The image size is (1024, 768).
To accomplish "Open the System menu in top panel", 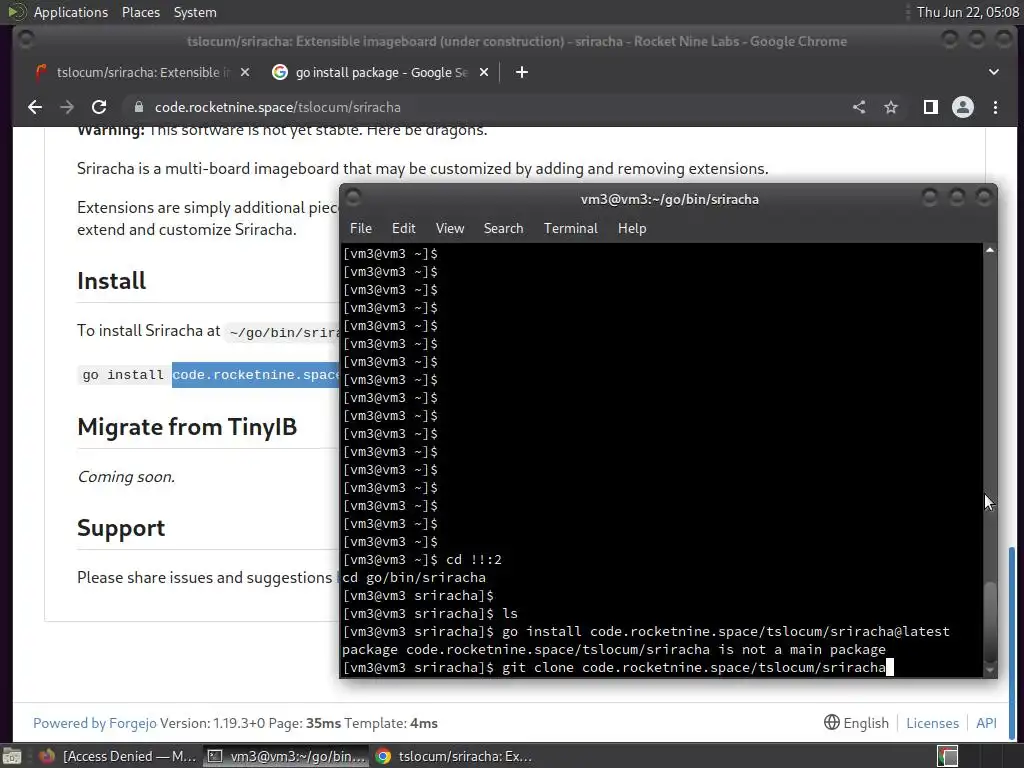I will [195, 12].
